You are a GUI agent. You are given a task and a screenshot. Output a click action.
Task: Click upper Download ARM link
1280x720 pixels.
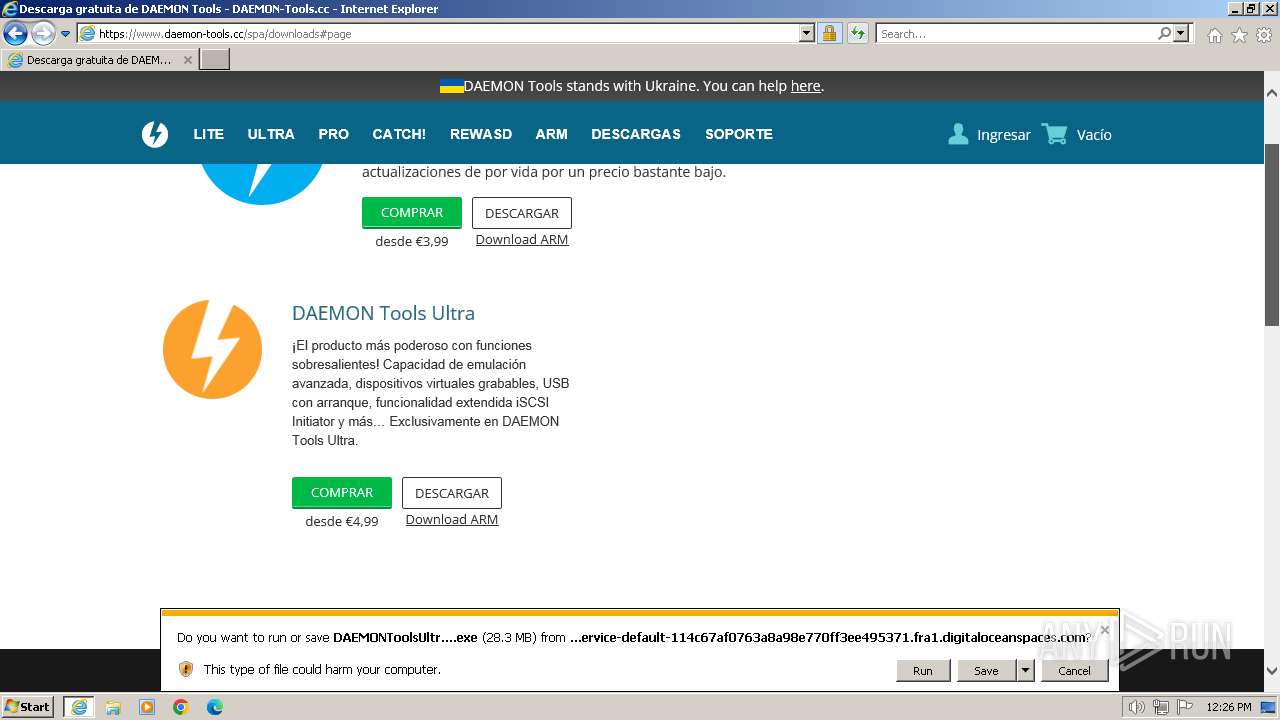[522, 240]
